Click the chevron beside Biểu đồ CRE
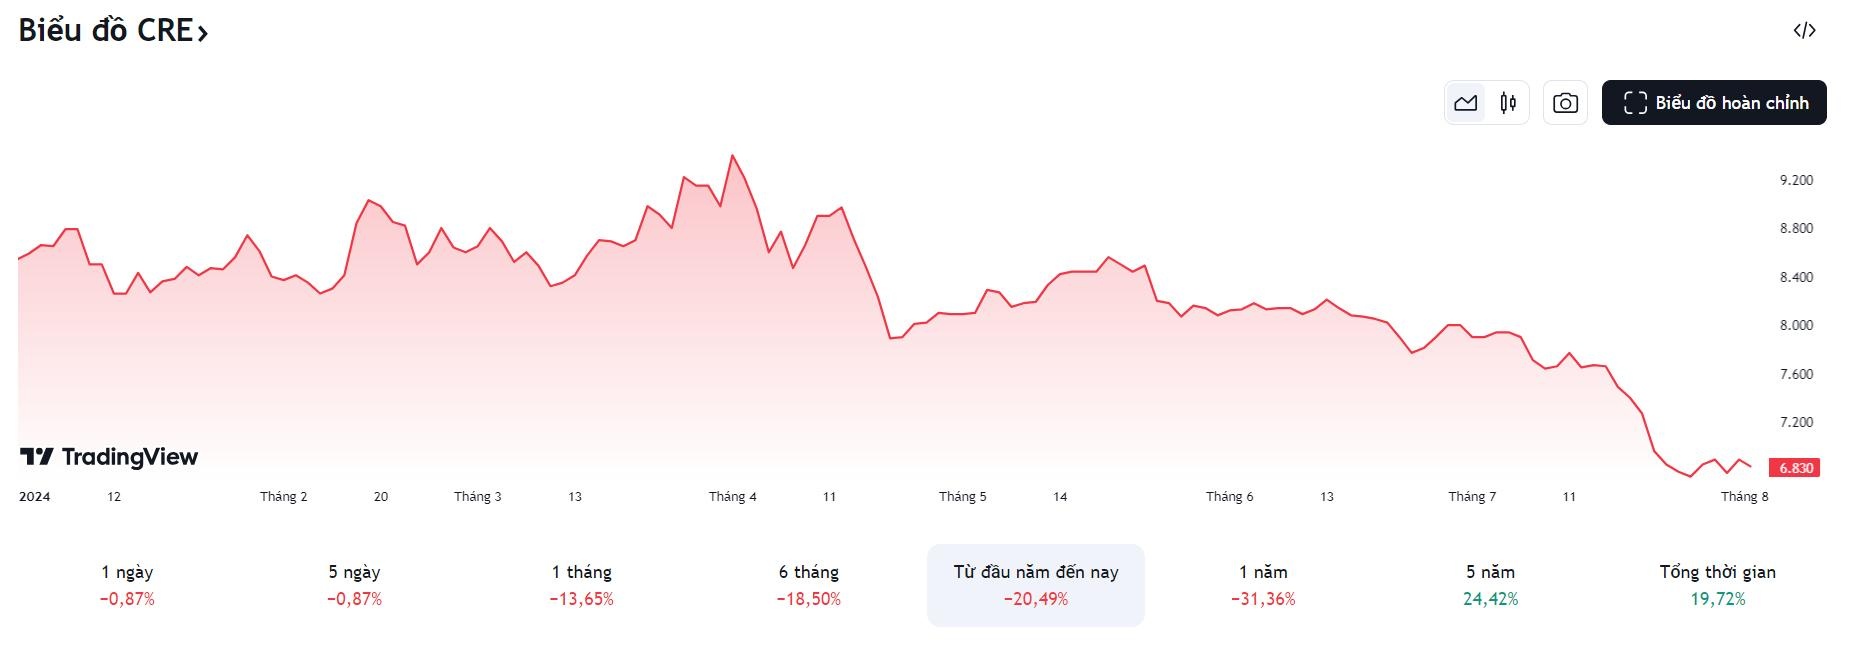This screenshot has width=1849, height=665. point(203,33)
